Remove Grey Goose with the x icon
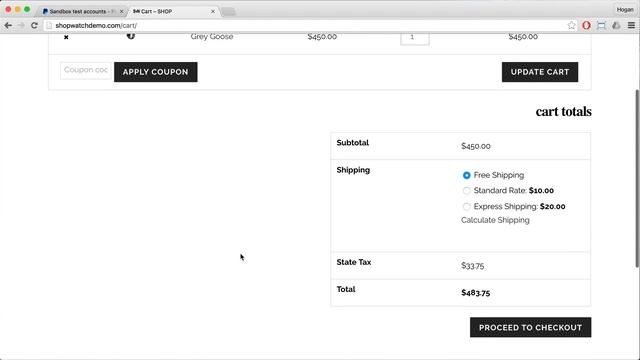Screen dimensions: 640x360 click(x=66, y=37)
